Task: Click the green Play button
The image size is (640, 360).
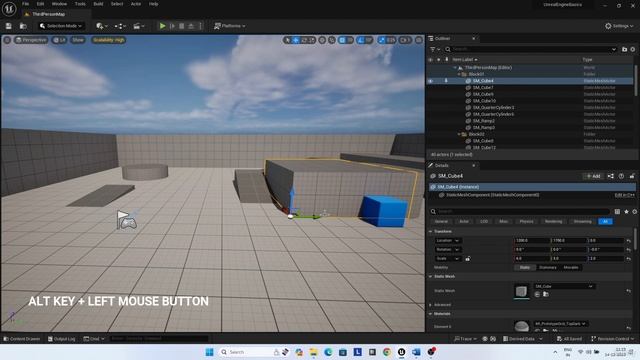Action: point(162,26)
